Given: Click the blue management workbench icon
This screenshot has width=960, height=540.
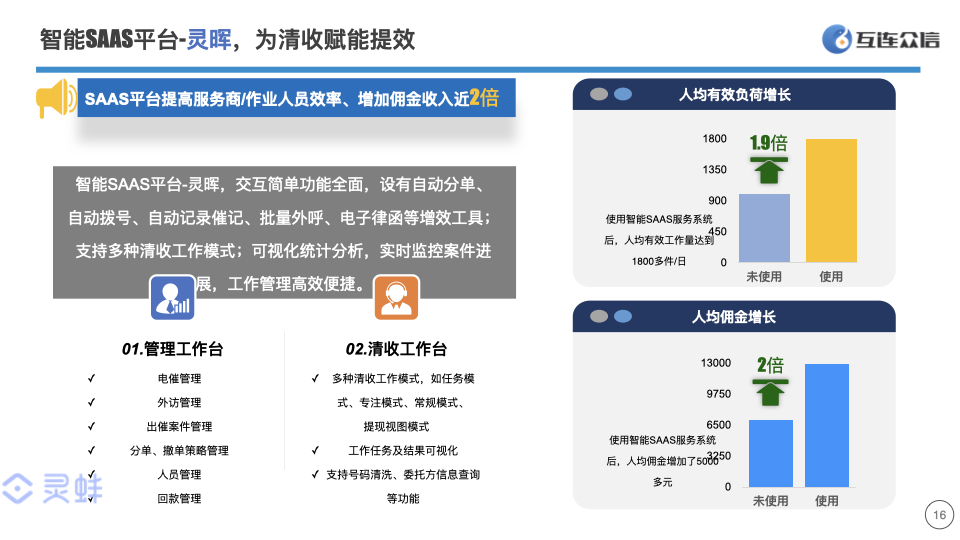Looking at the screenshot, I should (173, 298).
